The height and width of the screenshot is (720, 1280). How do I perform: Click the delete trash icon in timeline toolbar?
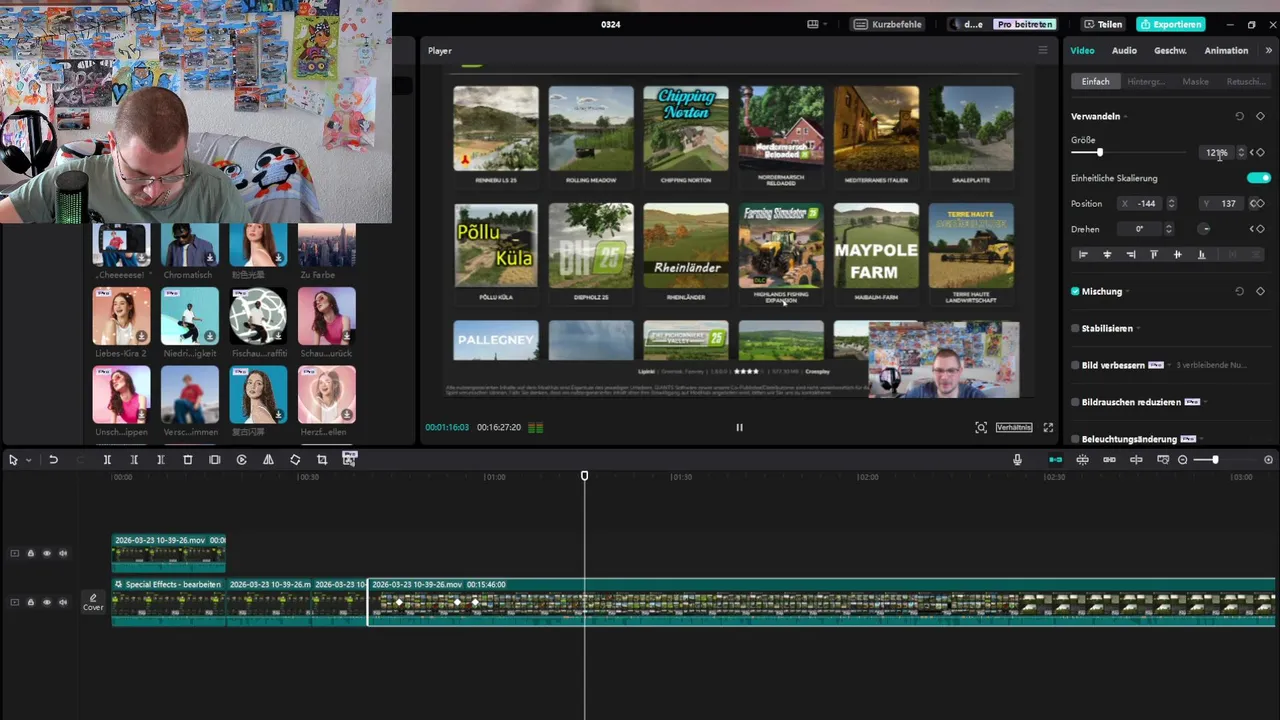[x=188, y=460]
